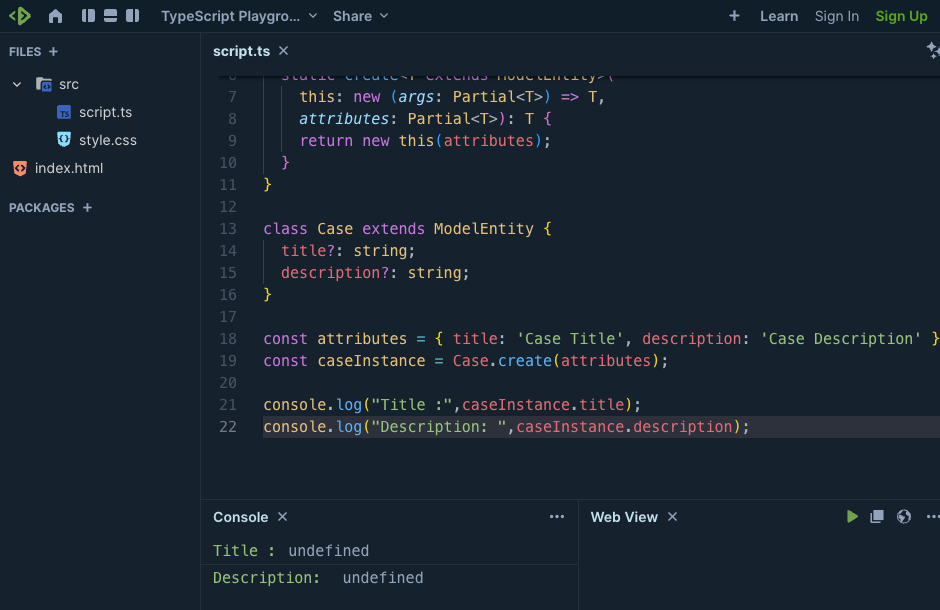Viewport: 940px width, 610px height.
Task: Click the Sign Up button
Action: click(901, 16)
